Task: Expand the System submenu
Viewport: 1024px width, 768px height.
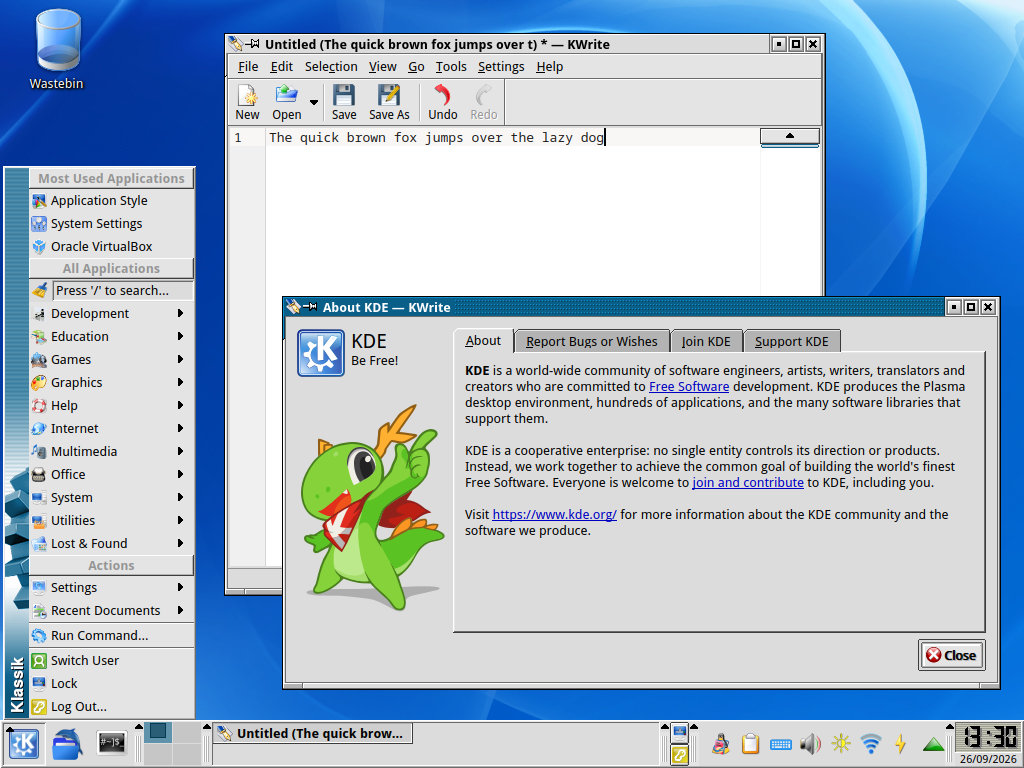Action: (112, 498)
